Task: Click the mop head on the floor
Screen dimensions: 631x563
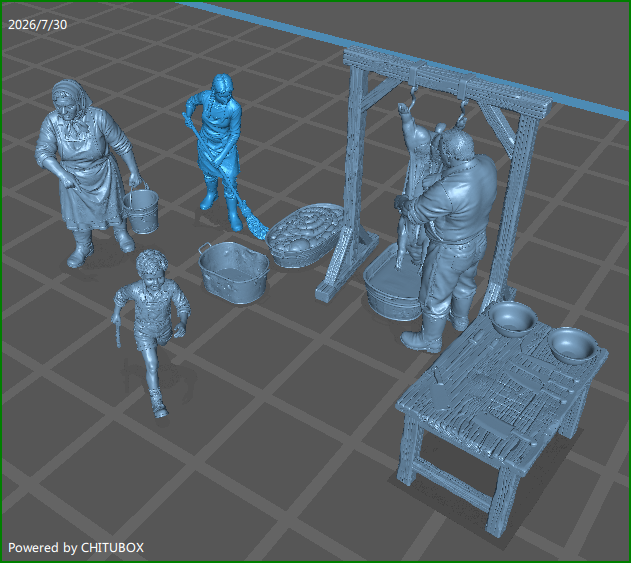Action: [254, 221]
